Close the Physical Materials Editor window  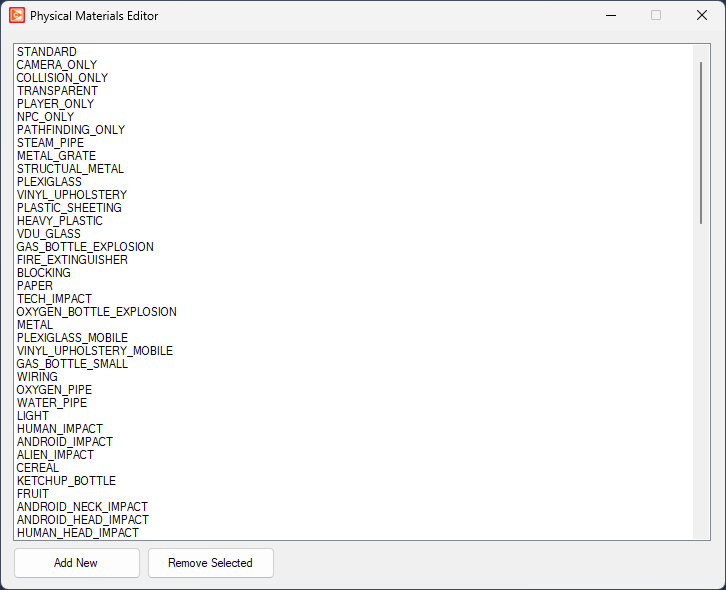[702, 16]
